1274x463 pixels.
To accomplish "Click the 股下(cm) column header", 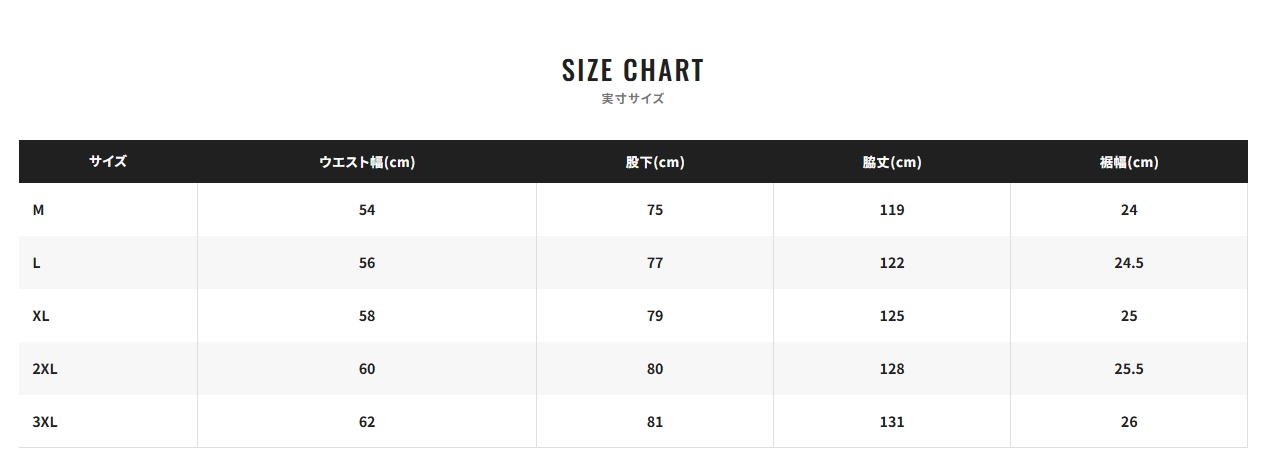I will click(x=655, y=162).
